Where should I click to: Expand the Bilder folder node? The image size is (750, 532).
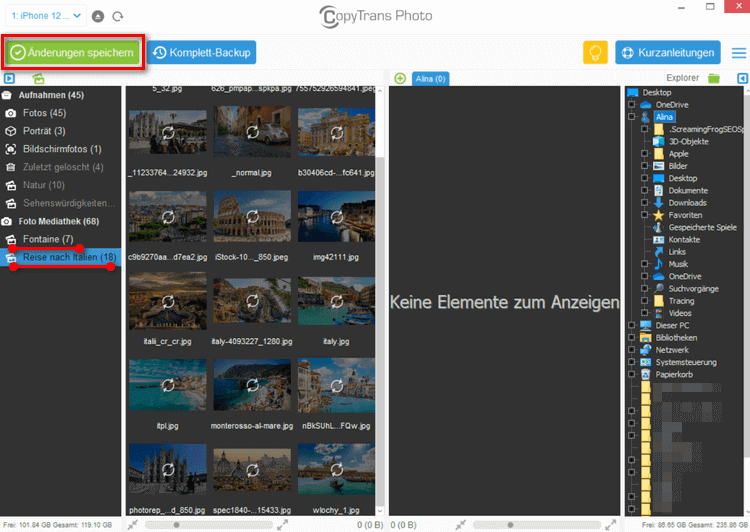point(645,166)
